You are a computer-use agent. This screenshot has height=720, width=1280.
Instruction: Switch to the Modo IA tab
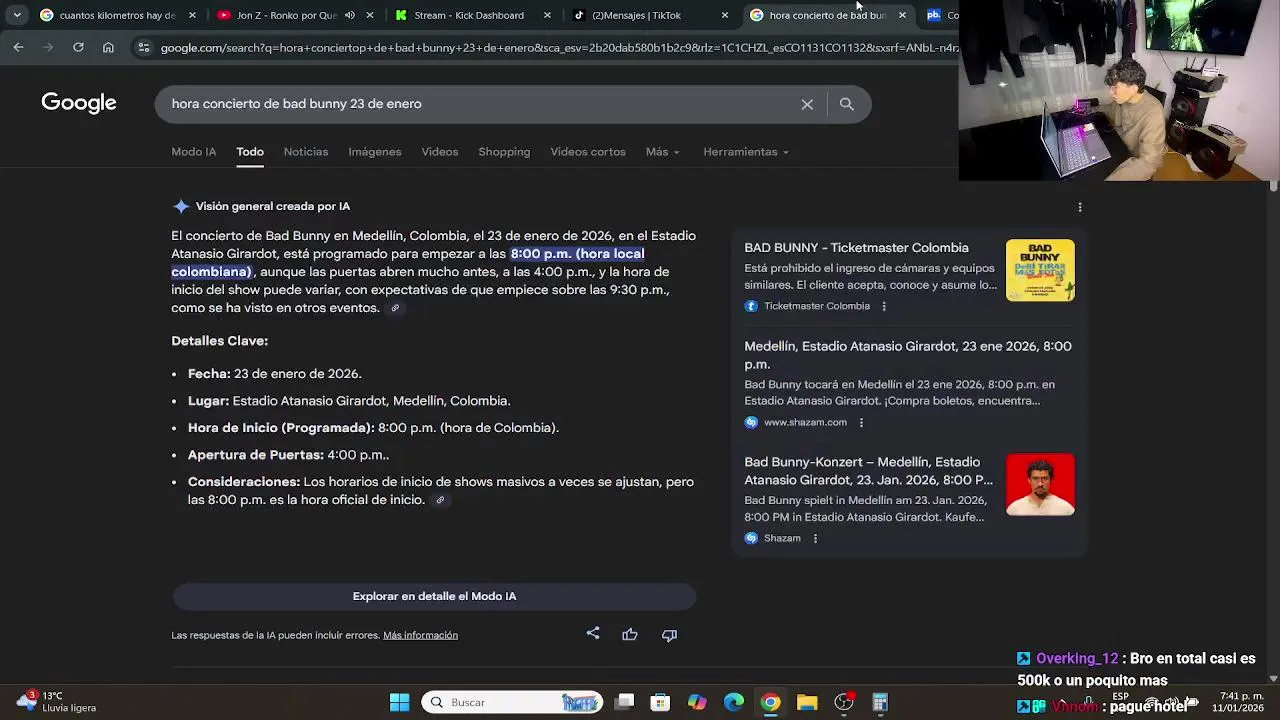(x=193, y=152)
